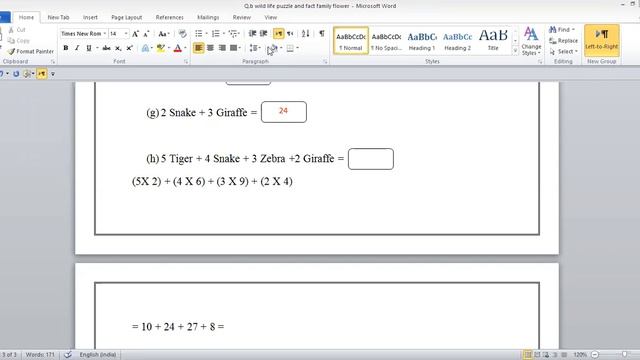Image resolution: width=640 pixels, height=360 pixels.
Task: Apply Align Text Right
Action: pos(222,48)
